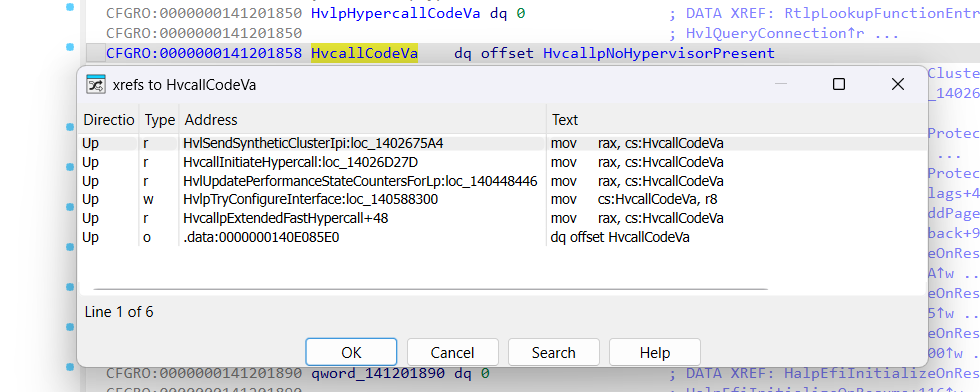Select the HvlSendSyntheticClusterIpi:loc_1402675A4 xref row

point(502,143)
